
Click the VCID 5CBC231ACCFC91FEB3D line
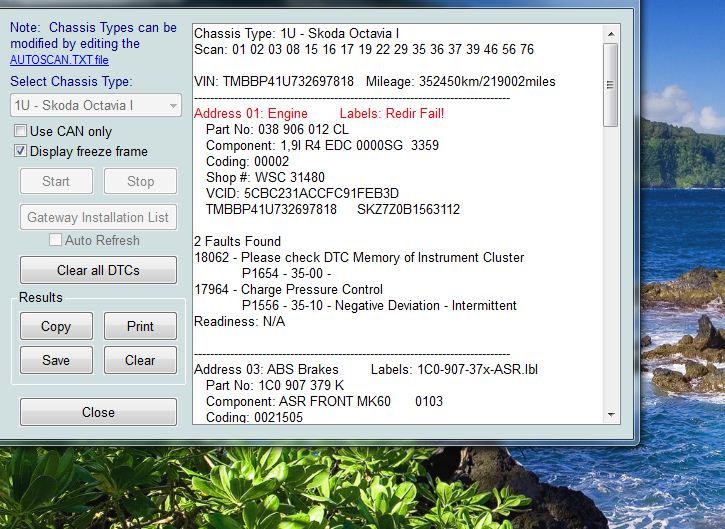[x=302, y=193]
